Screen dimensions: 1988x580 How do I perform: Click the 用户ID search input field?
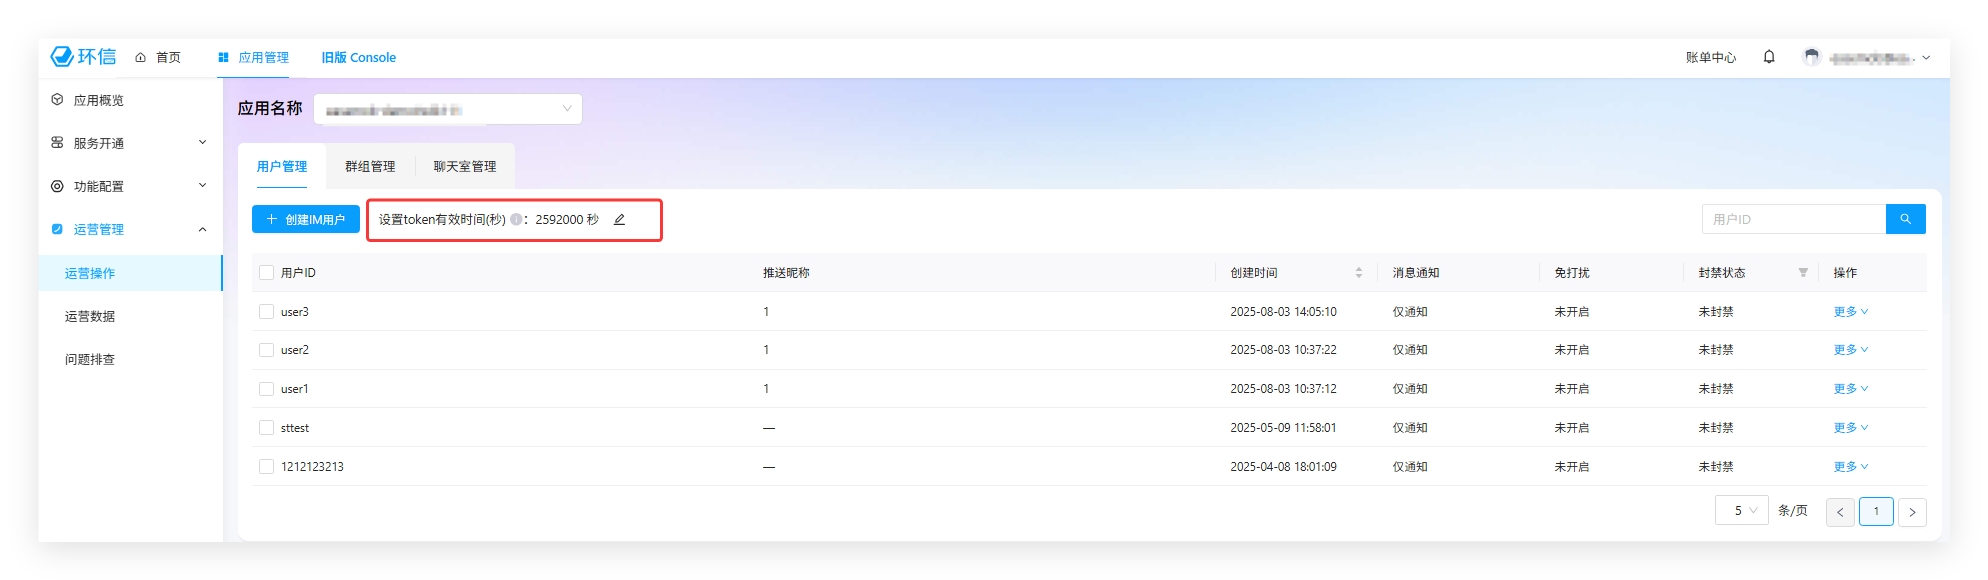pos(1793,219)
